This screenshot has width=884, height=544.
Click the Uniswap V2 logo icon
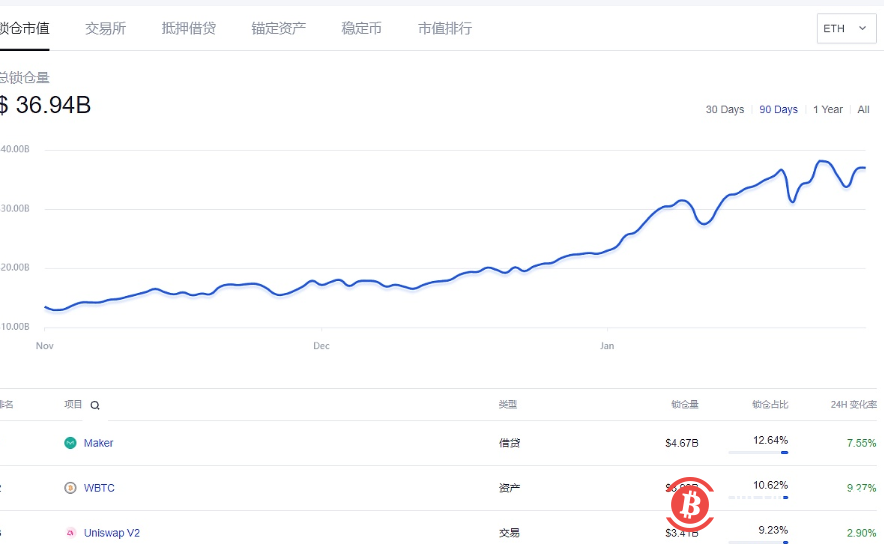pyautogui.click(x=70, y=533)
